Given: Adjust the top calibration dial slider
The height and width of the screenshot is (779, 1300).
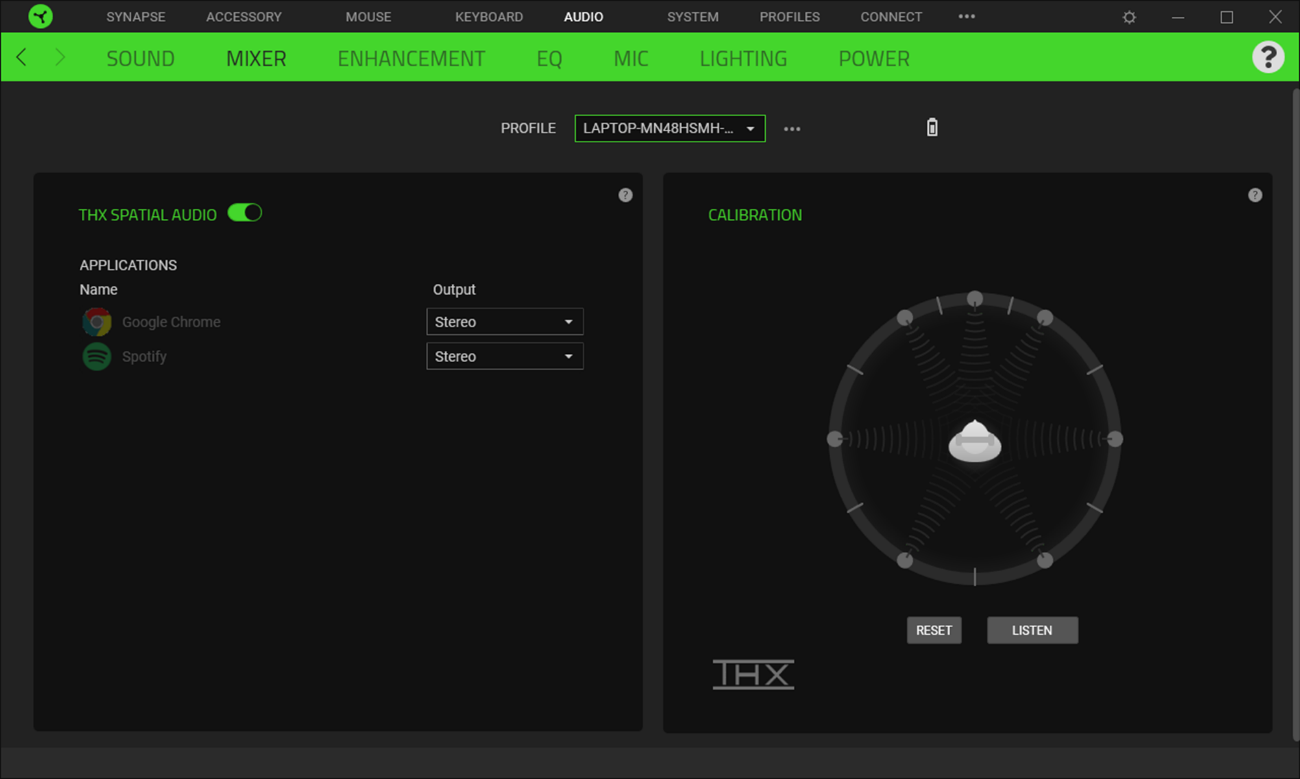Looking at the screenshot, I should tap(975, 298).
